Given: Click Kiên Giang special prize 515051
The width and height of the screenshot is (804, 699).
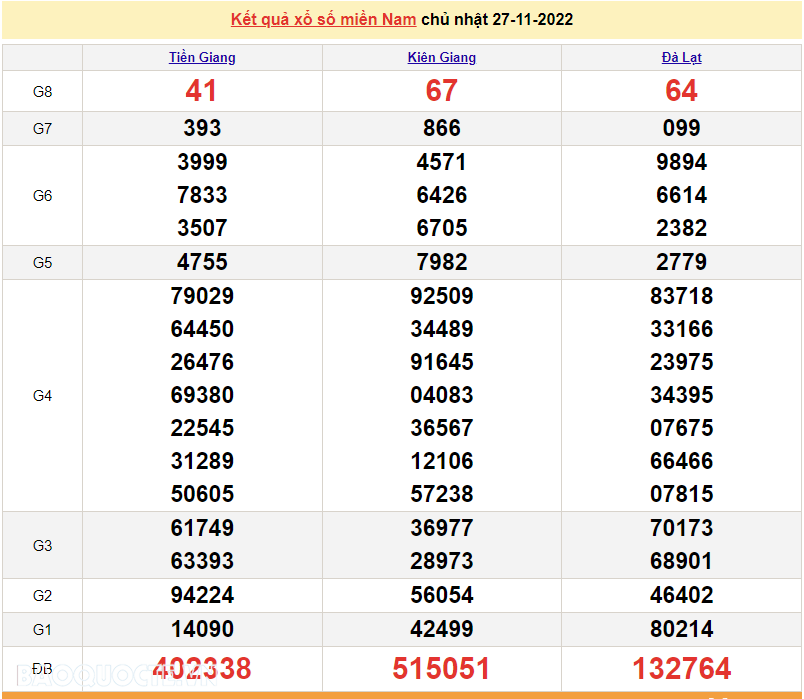Looking at the screenshot, I should tap(441, 669).
